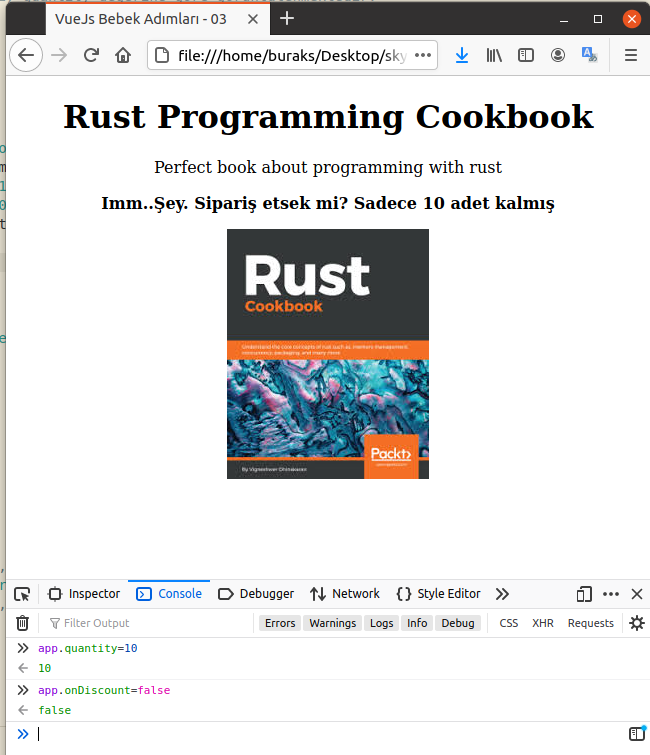Open page actions menu in address bar

(423, 56)
